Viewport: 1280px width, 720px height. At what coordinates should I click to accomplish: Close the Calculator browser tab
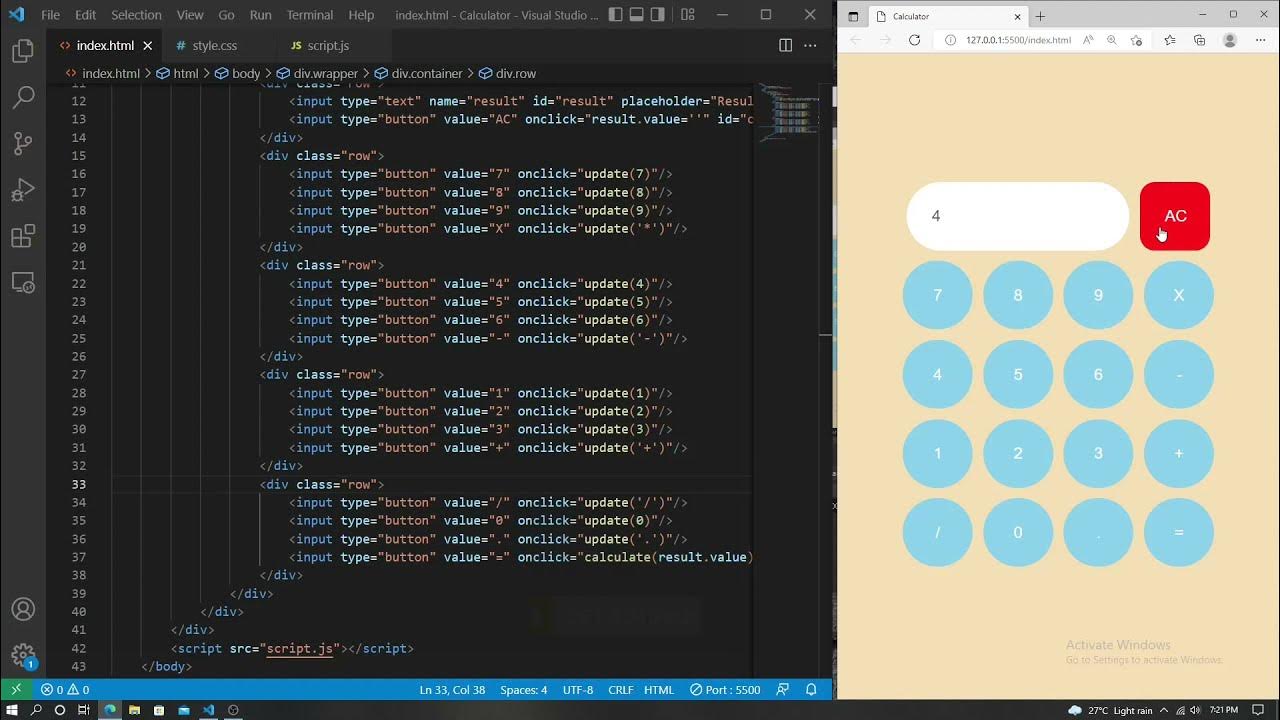pos(1018,16)
